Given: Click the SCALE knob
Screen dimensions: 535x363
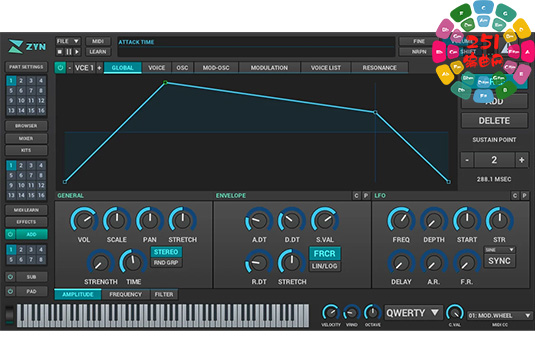Looking at the screenshot, I should [x=117, y=220].
